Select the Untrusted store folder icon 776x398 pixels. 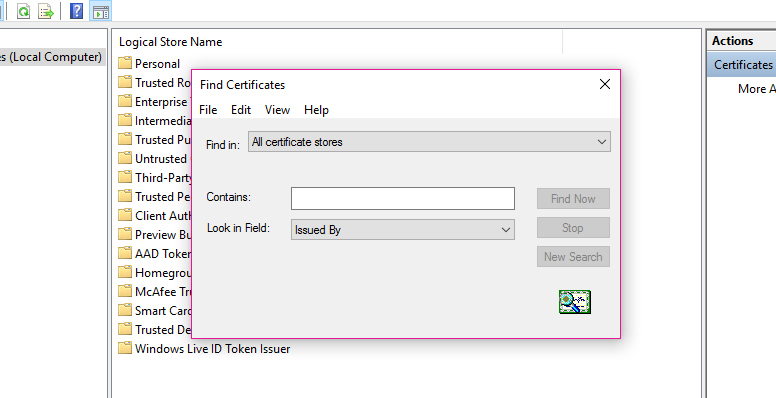125,158
